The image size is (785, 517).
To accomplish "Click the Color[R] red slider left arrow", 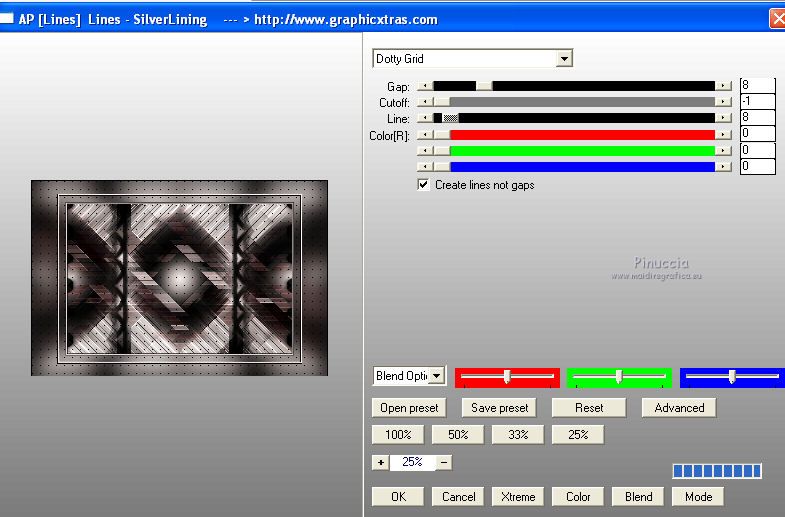I will click(x=425, y=135).
